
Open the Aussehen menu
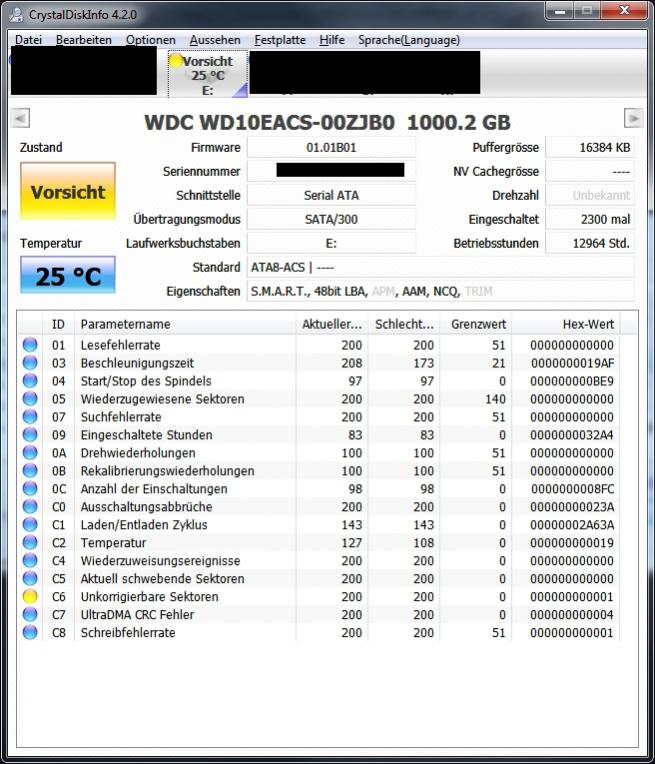click(215, 40)
